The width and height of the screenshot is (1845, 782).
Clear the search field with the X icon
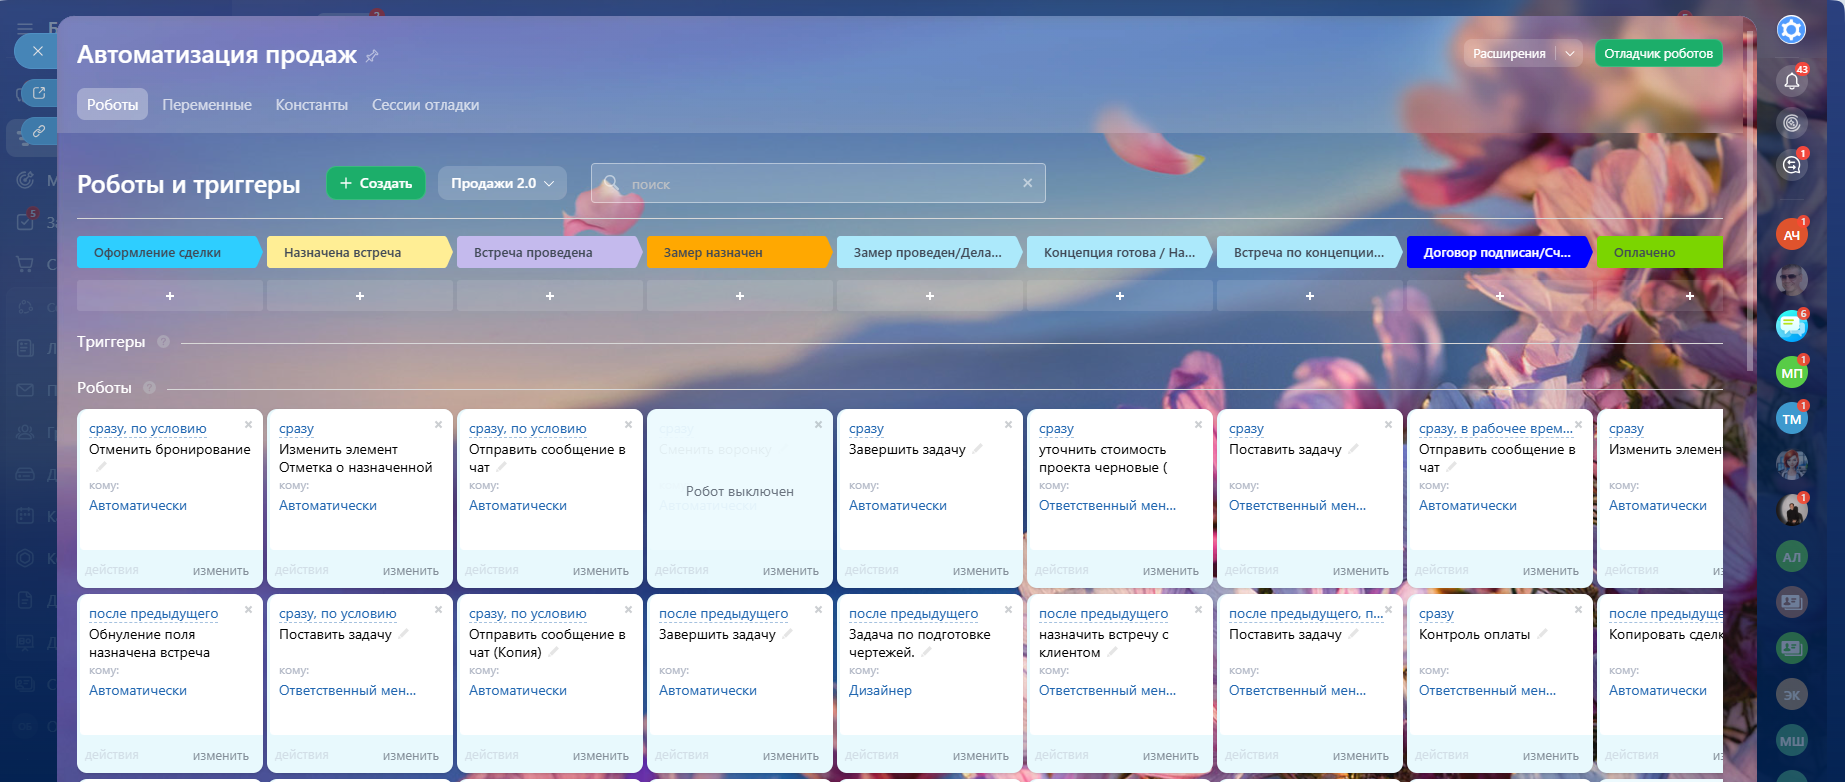1027,183
